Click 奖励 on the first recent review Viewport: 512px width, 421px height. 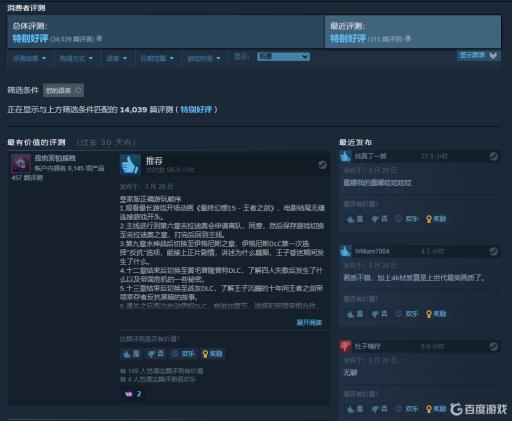click(436, 219)
